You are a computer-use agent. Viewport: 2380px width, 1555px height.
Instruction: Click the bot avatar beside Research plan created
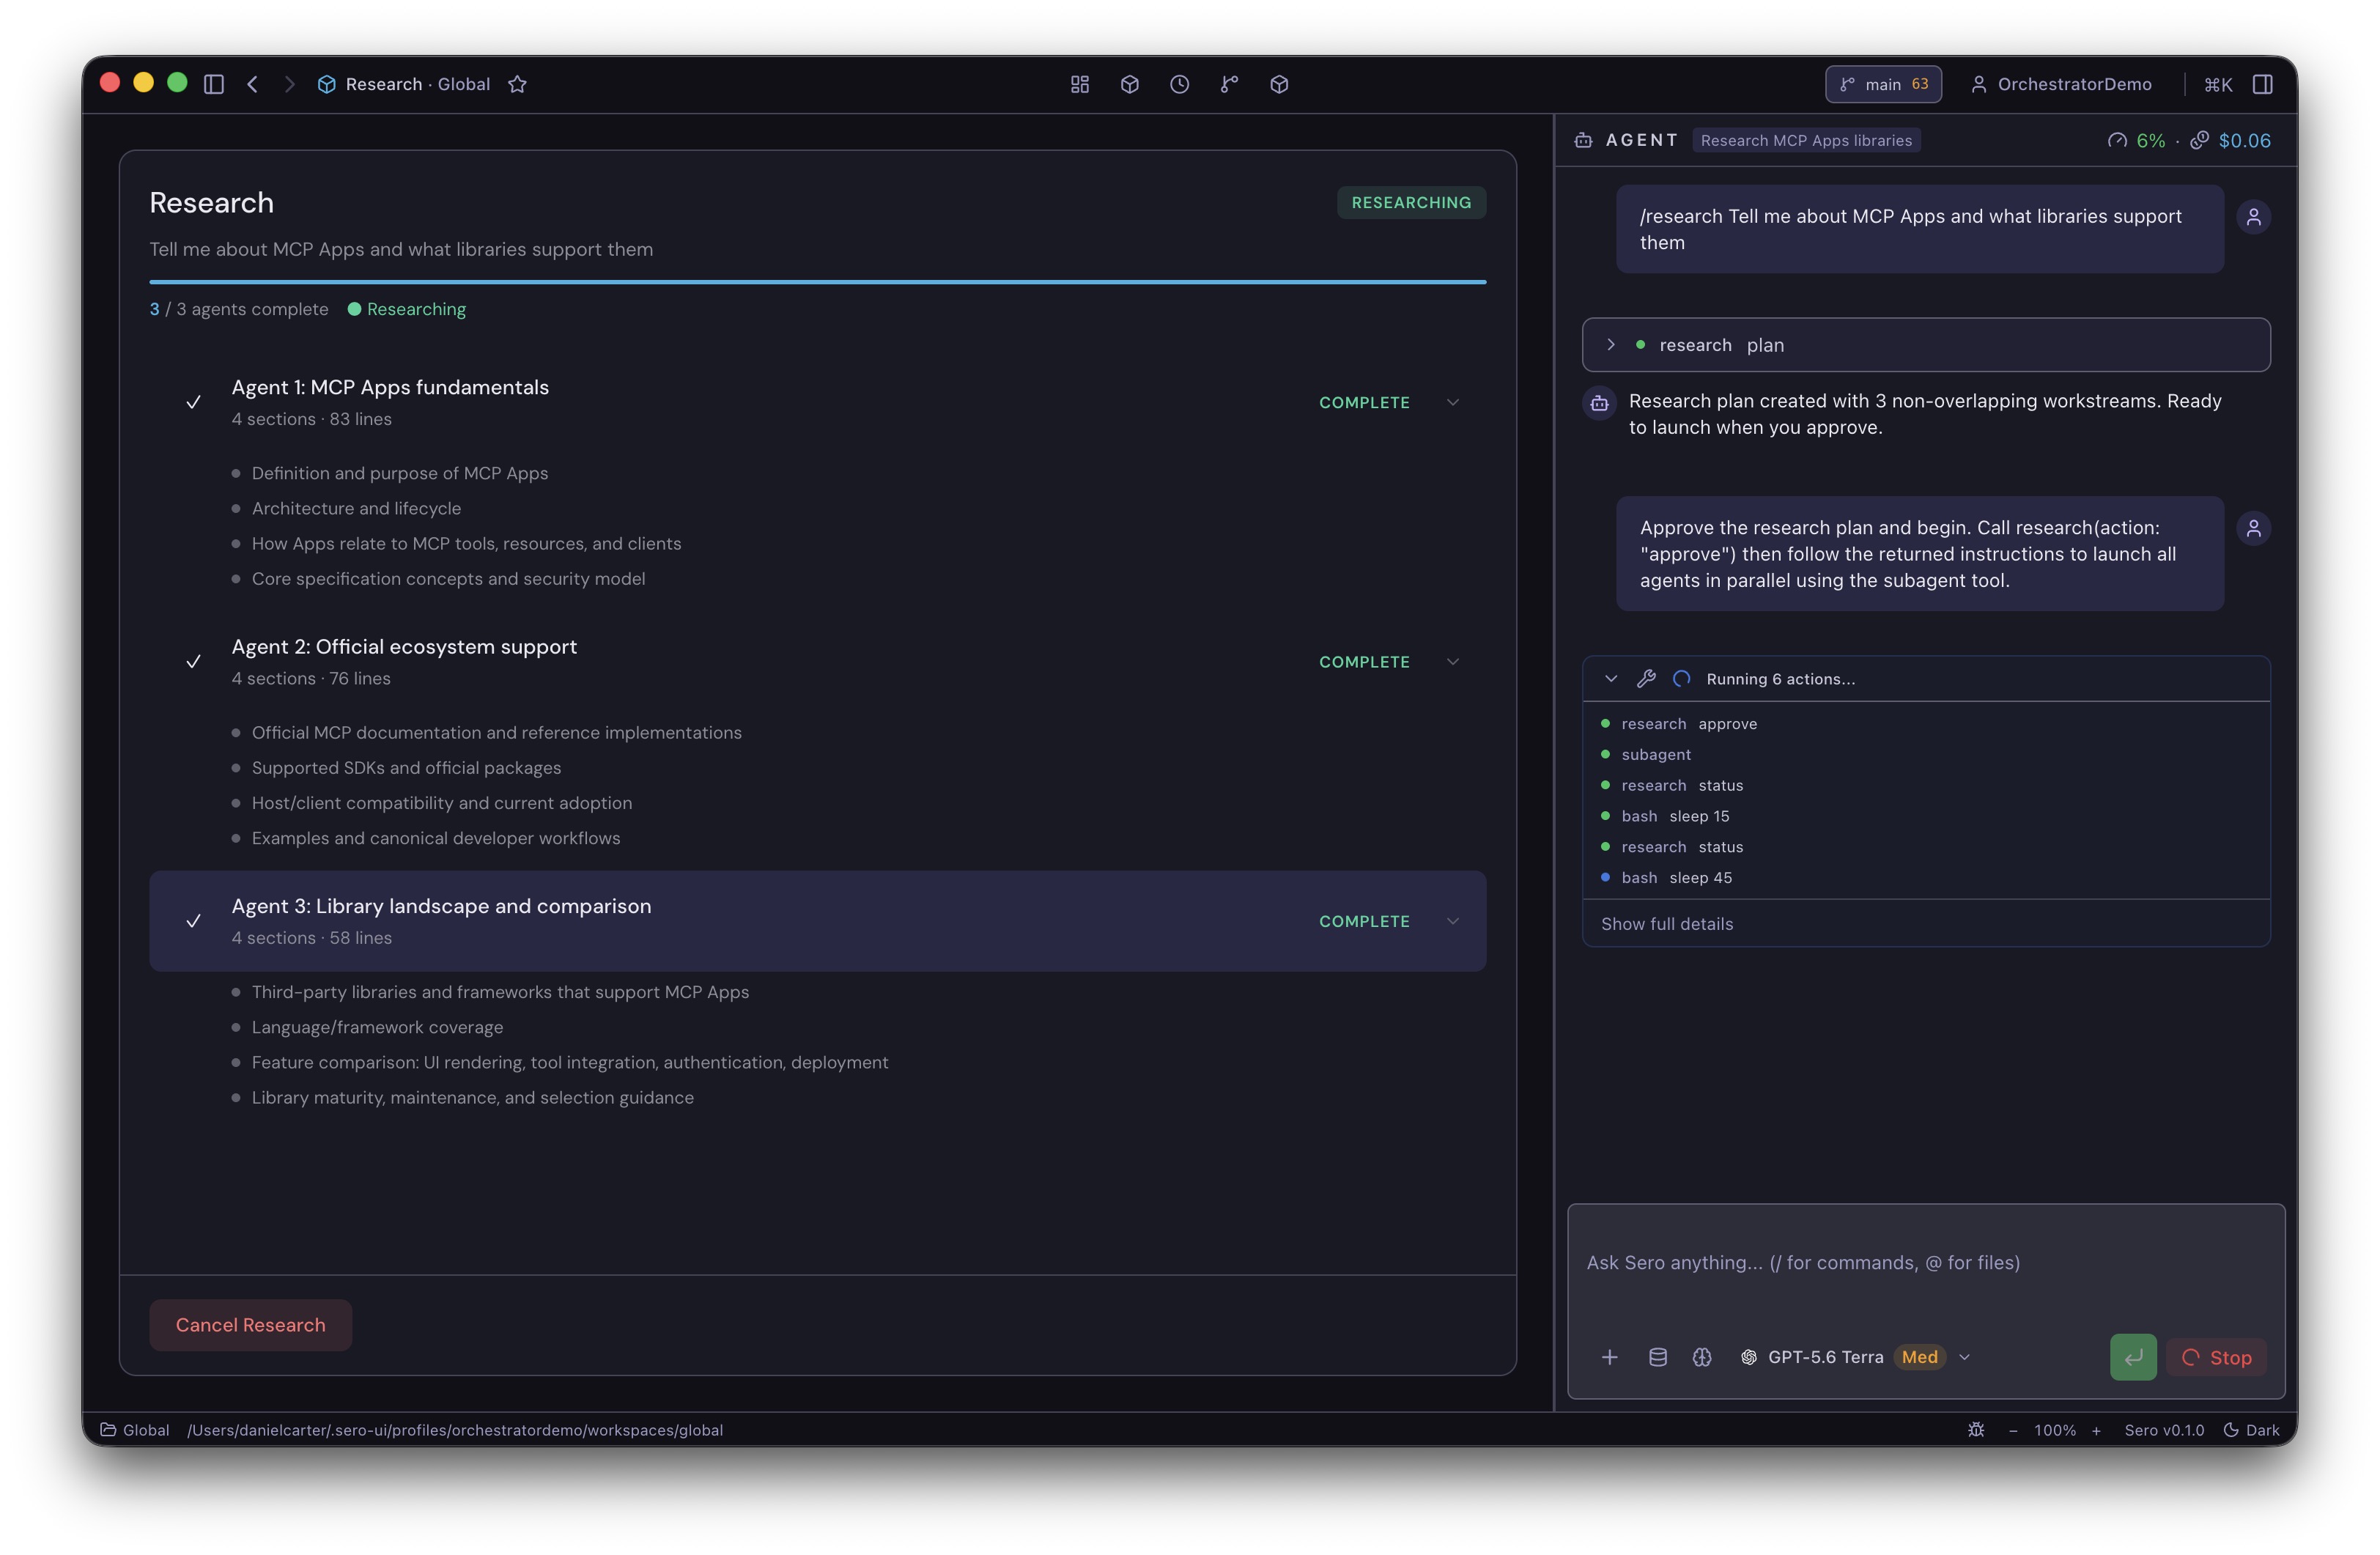(1599, 403)
